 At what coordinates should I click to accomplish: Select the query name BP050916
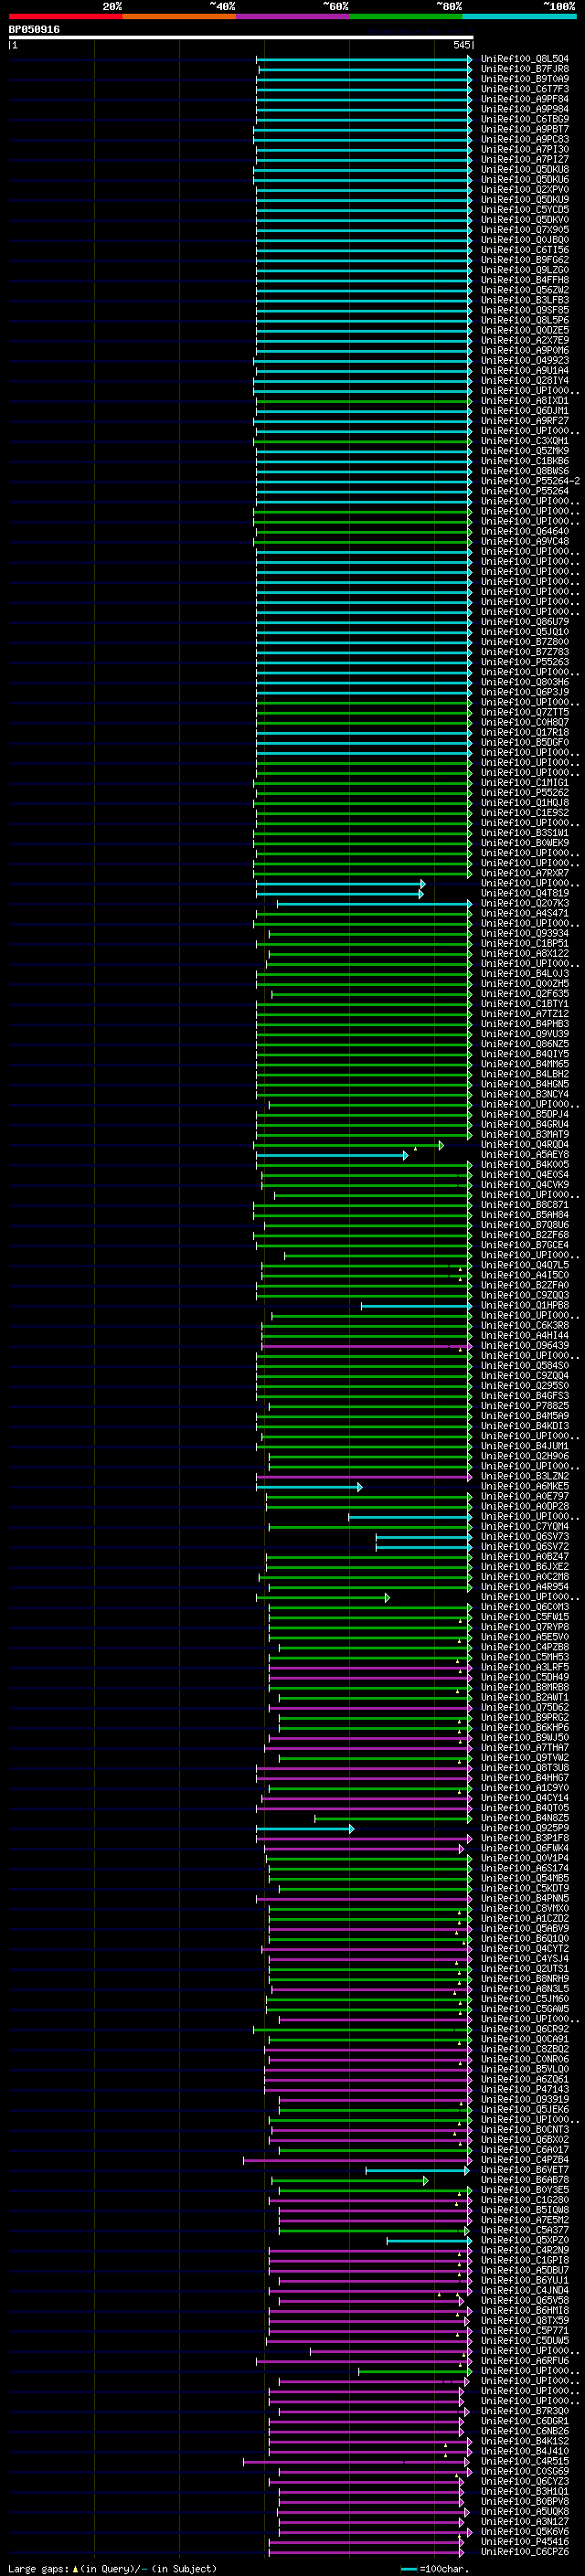pyautogui.click(x=34, y=29)
